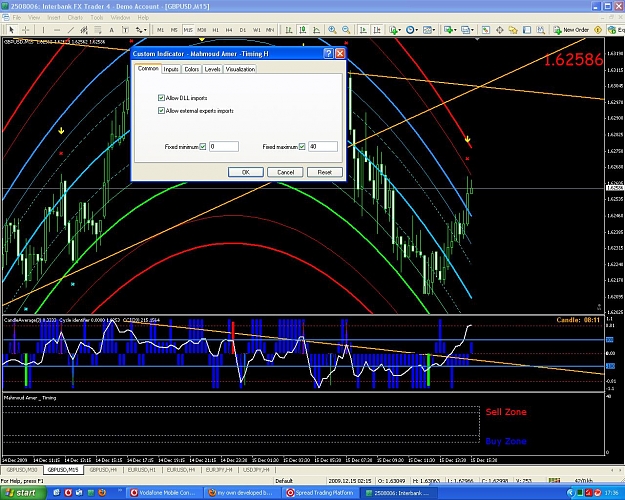Select the text label 'T' tool
This screenshot has width=625, height=500.
click(125, 30)
